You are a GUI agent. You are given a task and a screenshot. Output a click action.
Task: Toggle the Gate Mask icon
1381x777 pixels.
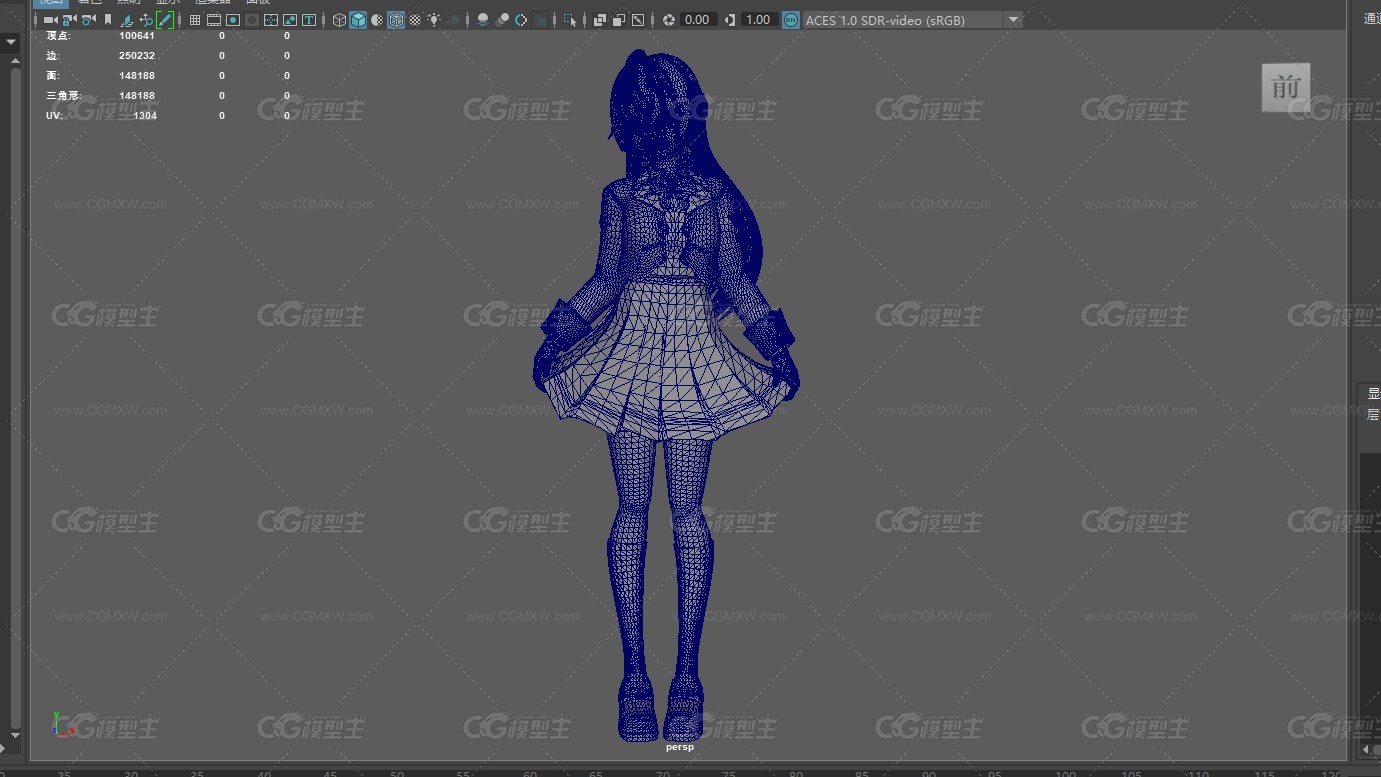point(252,20)
